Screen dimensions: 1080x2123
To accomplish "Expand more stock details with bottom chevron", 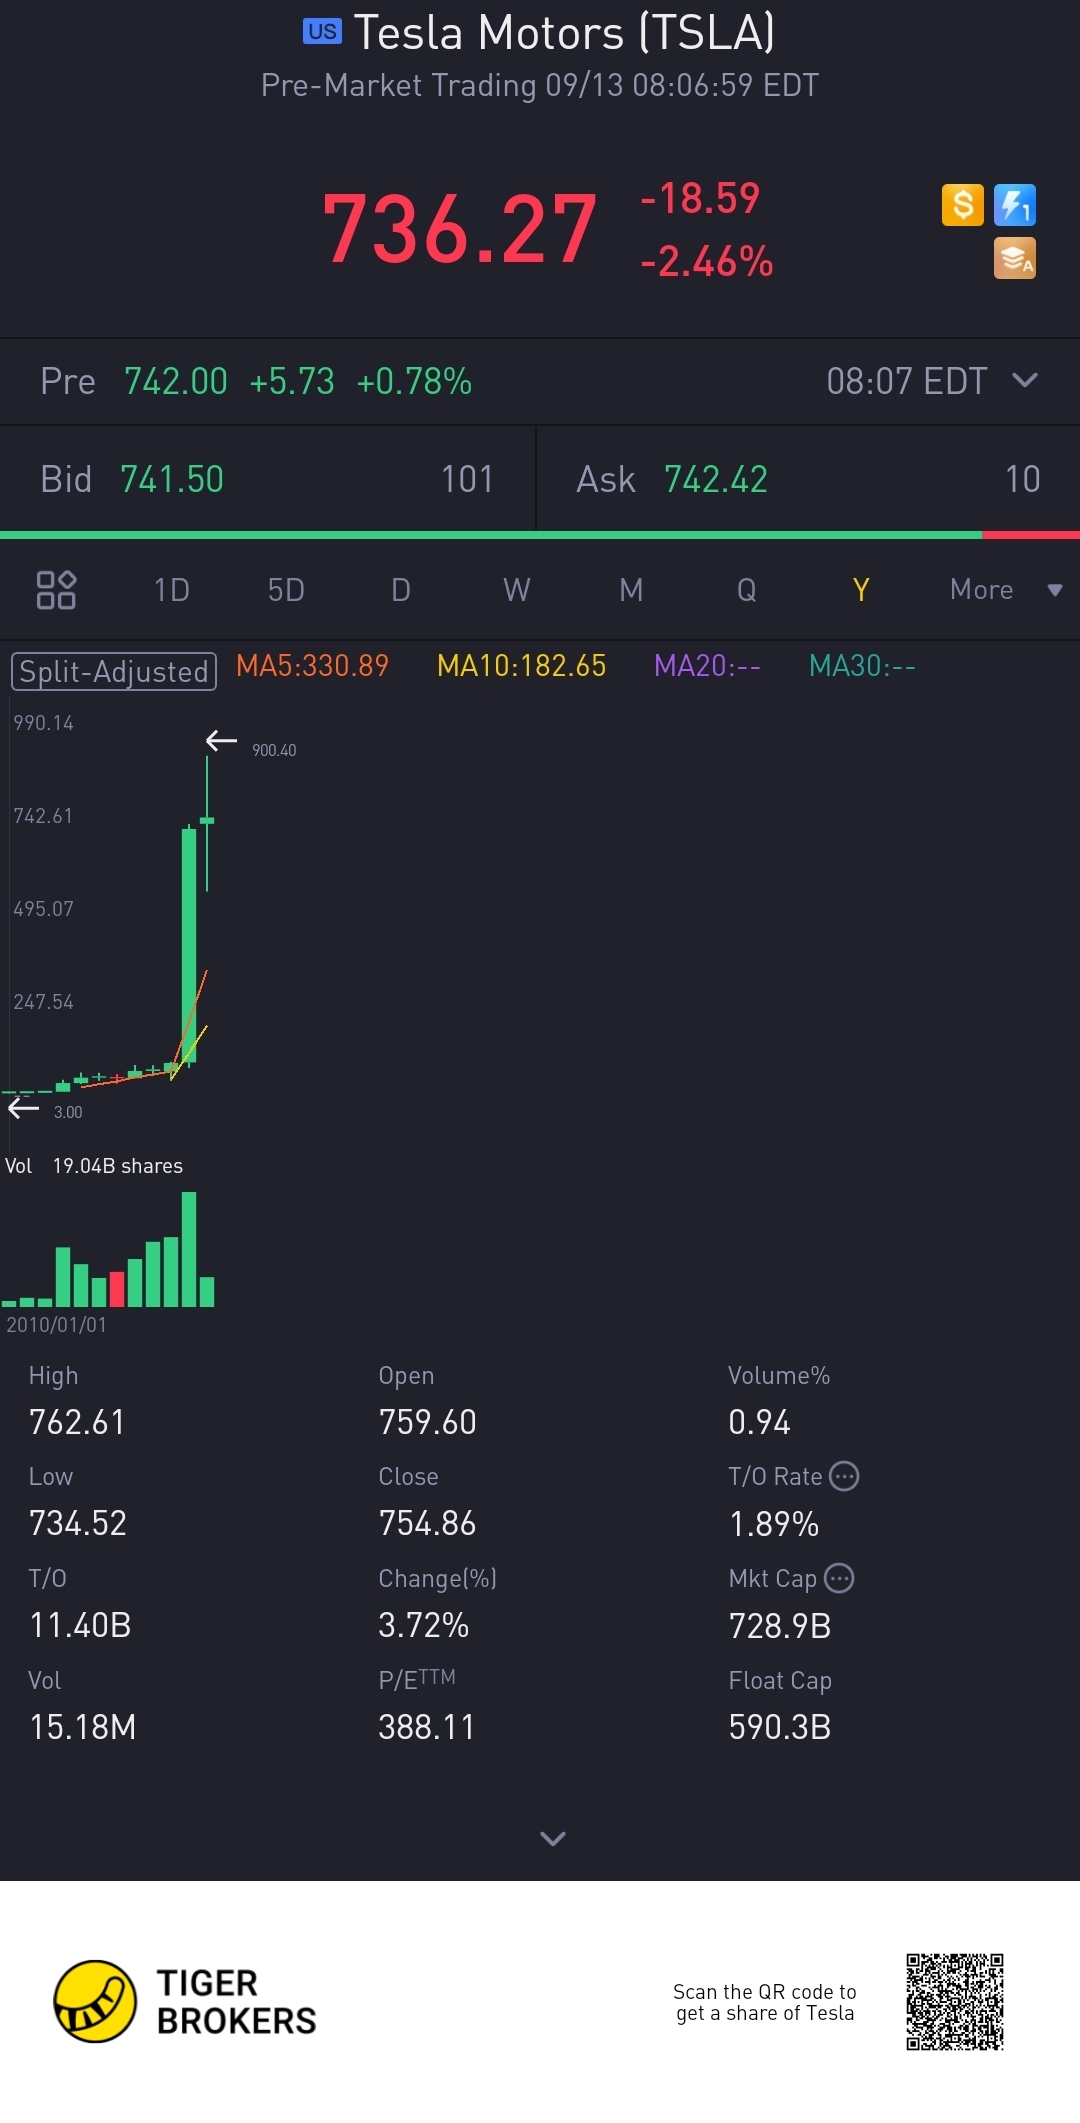I will (x=553, y=1838).
